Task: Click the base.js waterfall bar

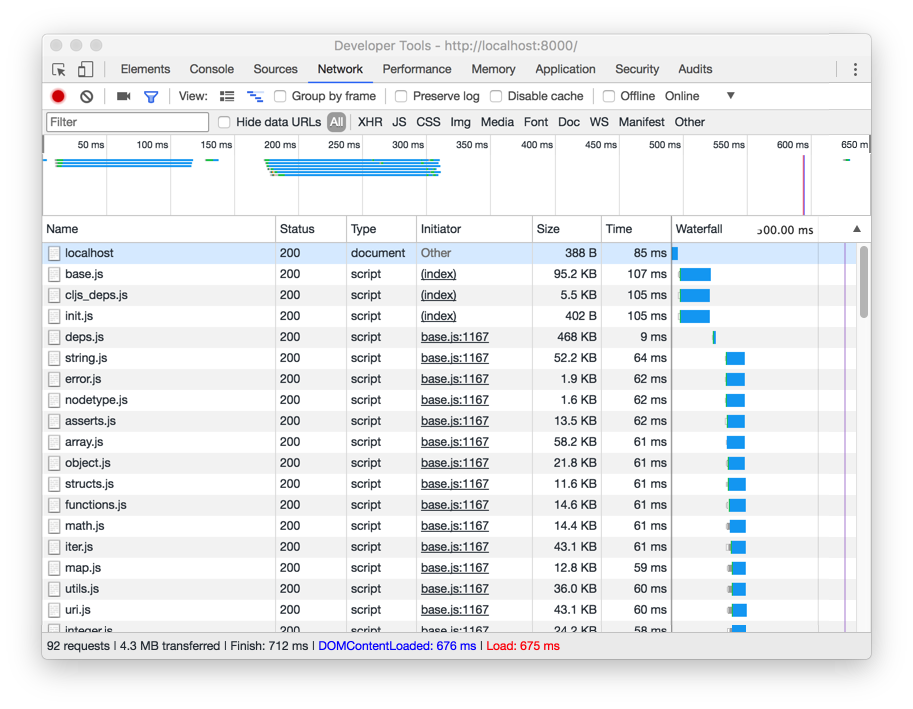Action: (x=695, y=274)
